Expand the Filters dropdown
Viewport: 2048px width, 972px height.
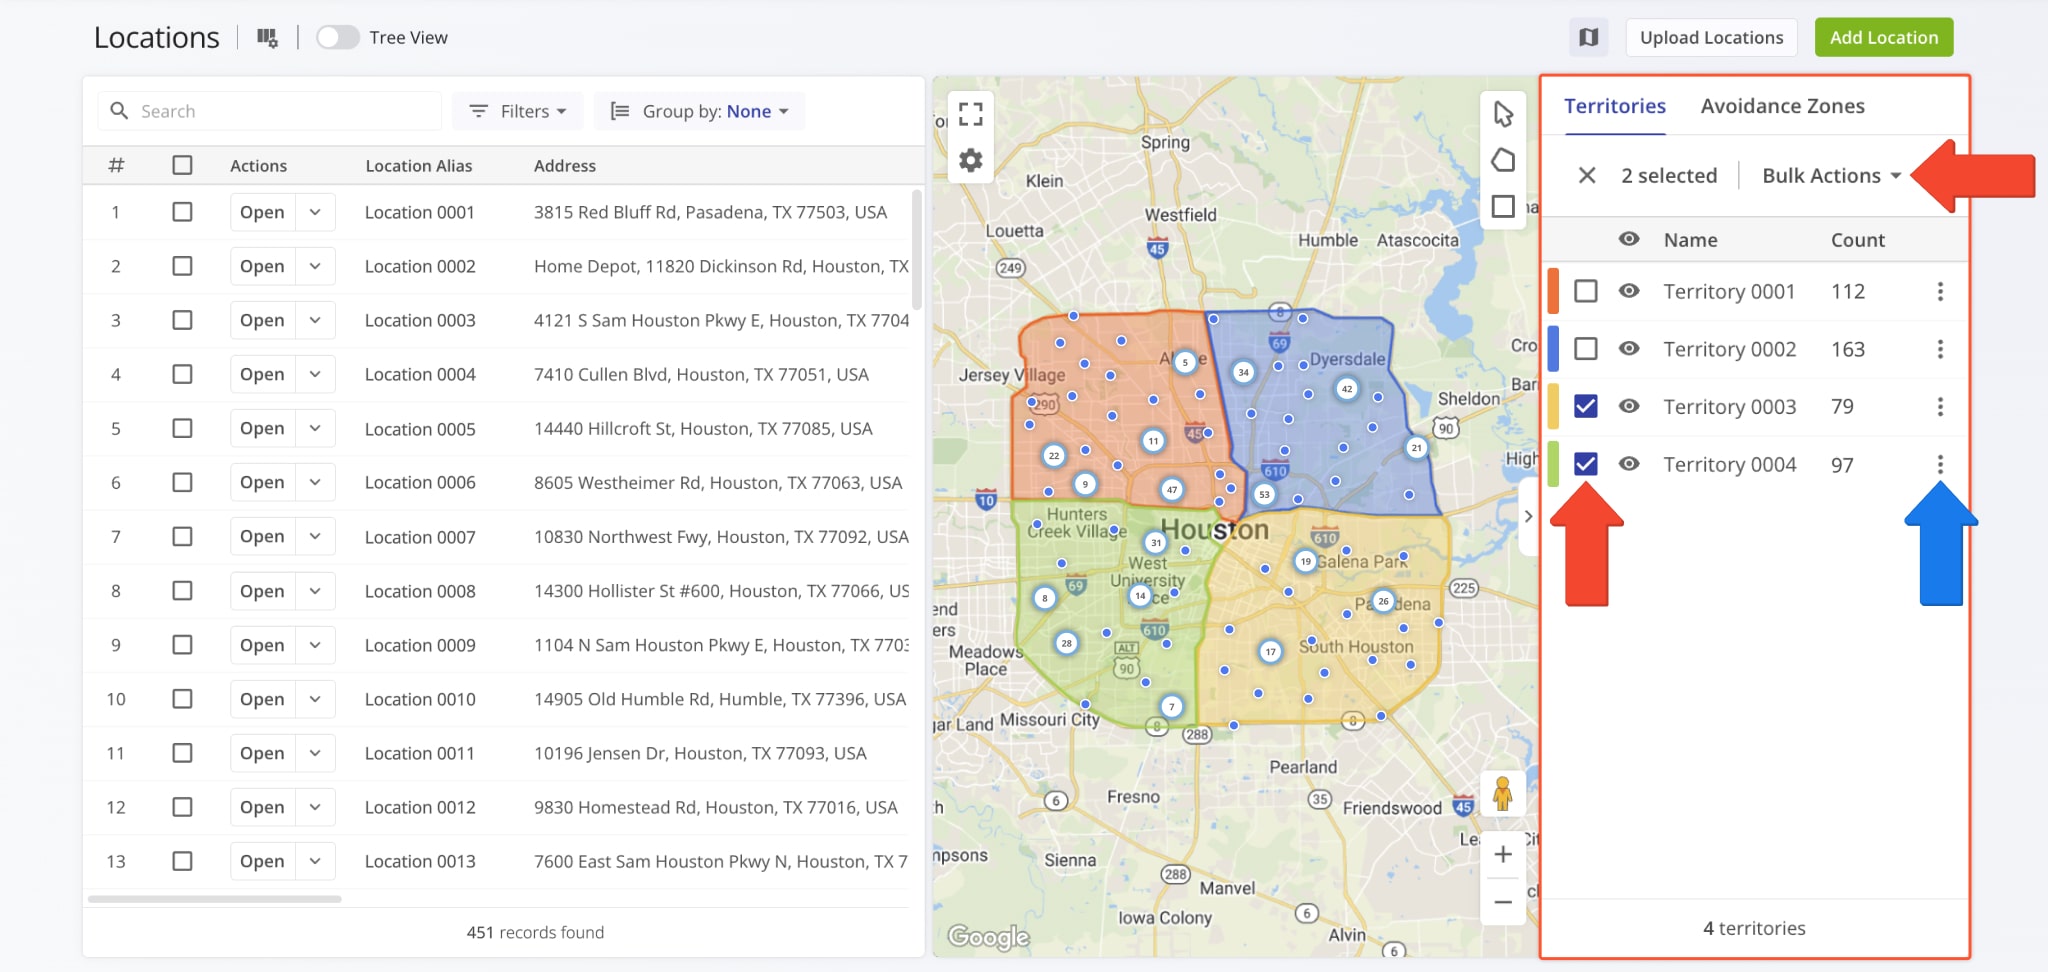tap(518, 111)
